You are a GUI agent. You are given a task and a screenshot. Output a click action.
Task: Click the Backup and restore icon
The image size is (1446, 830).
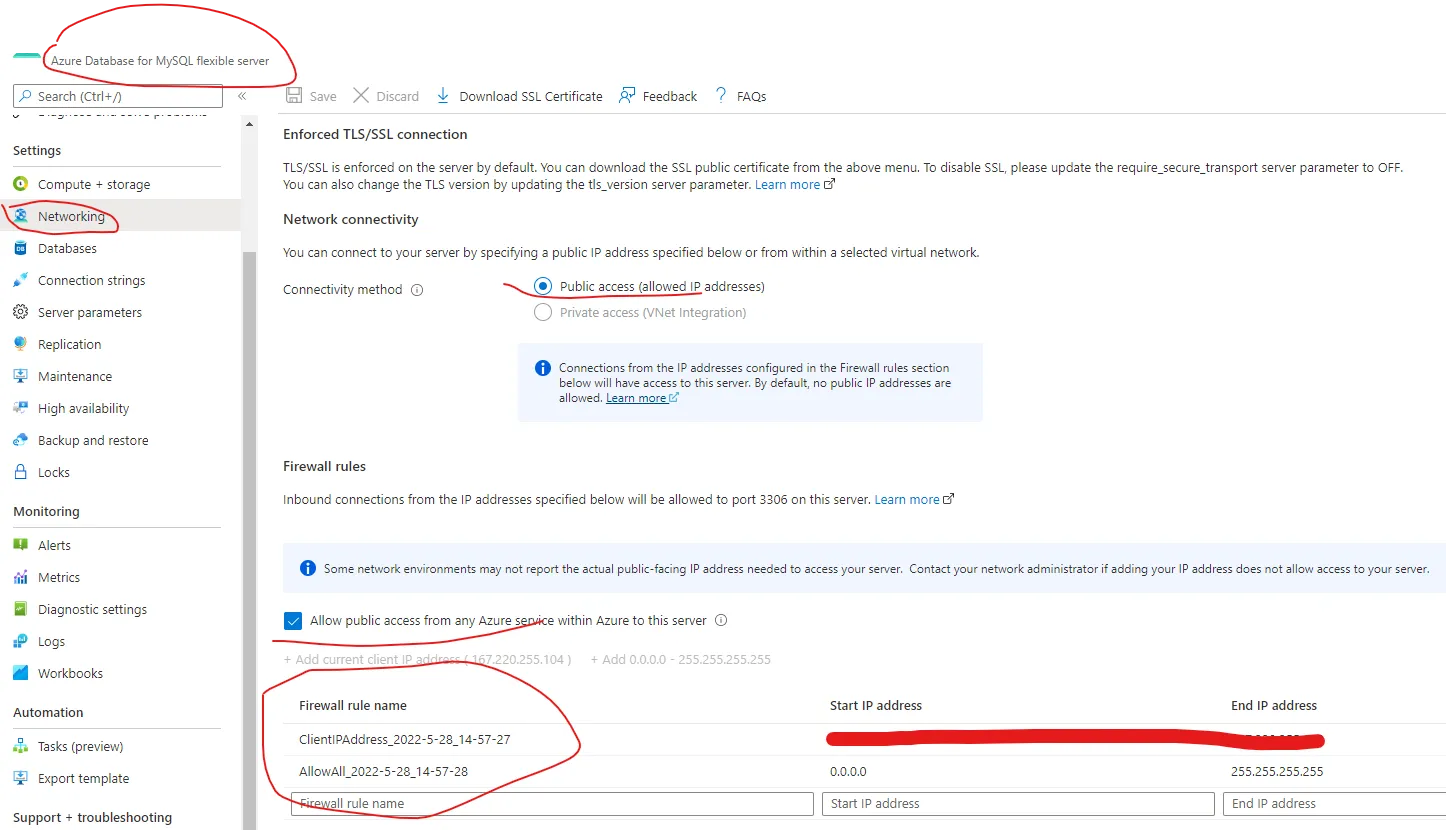pyautogui.click(x=20, y=440)
